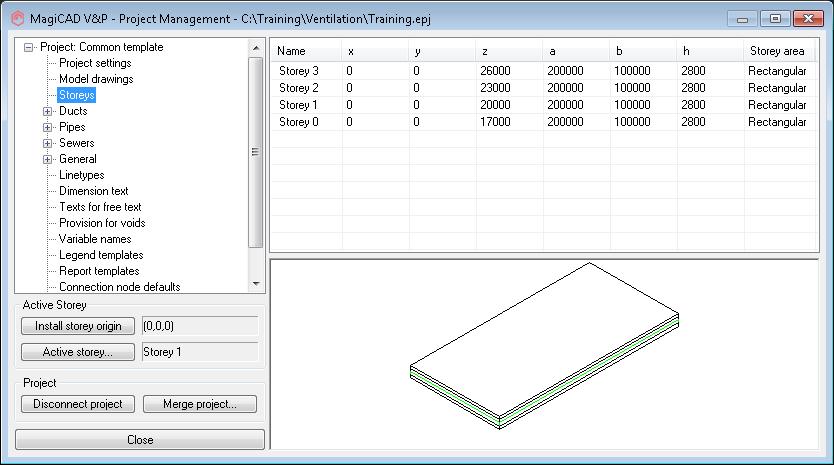This screenshot has width=834, height=465.
Task: Click Rectangular area in Storey 0 row
Action: point(777,122)
